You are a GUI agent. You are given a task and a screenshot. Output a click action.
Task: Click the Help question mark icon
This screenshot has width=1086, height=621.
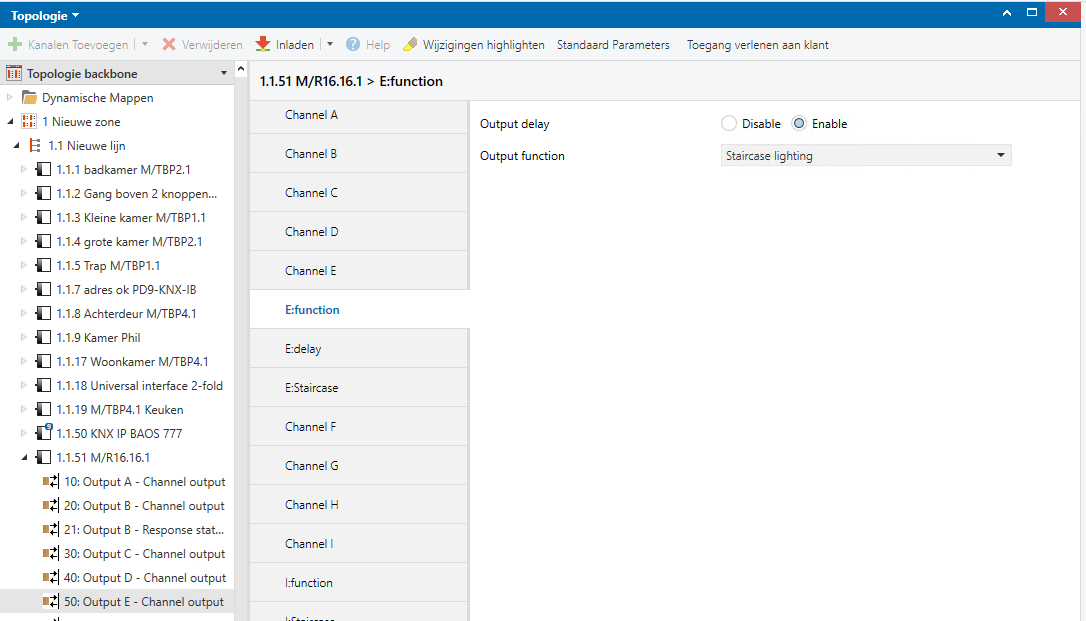pyautogui.click(x=353, y=45)
